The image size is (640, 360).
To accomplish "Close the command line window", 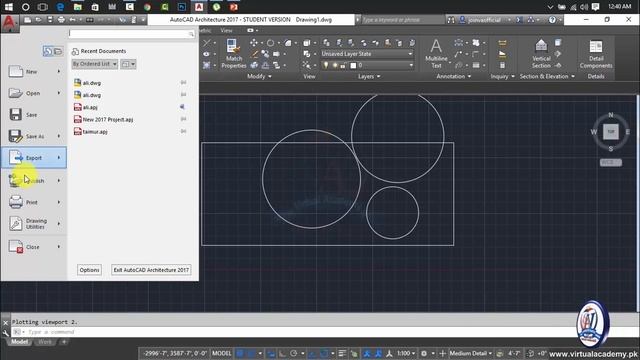I will (5, 322).
